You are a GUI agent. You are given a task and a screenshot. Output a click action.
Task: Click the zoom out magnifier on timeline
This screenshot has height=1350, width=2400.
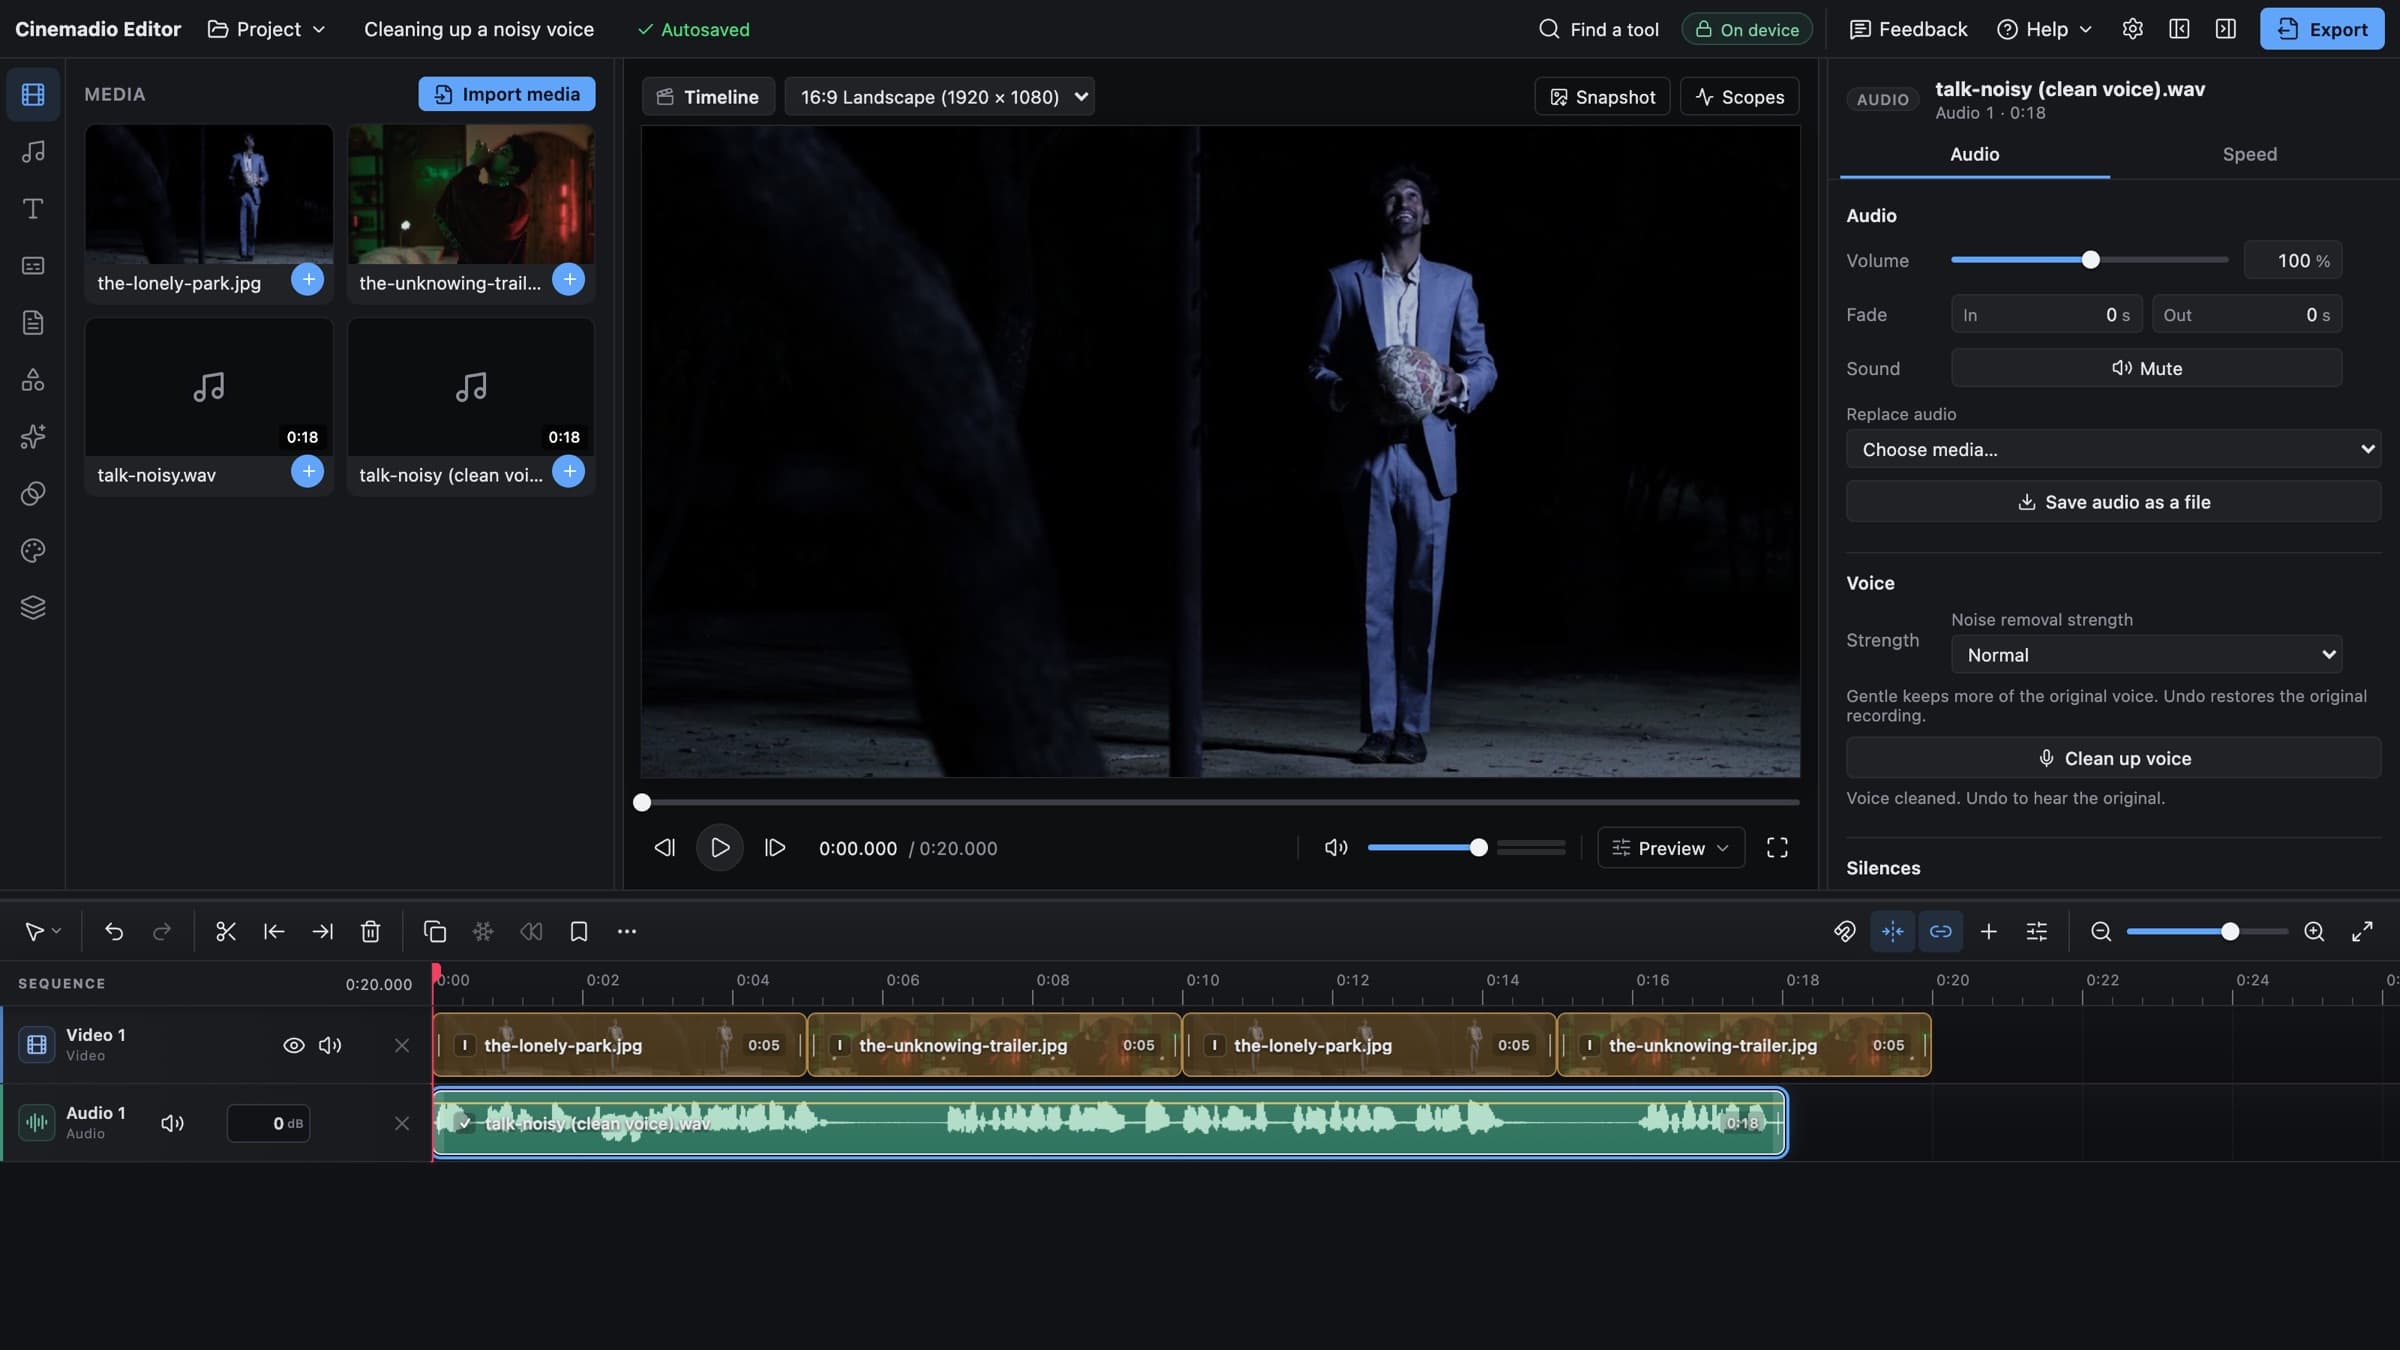pyautogui.click(x=2101, y=932)
